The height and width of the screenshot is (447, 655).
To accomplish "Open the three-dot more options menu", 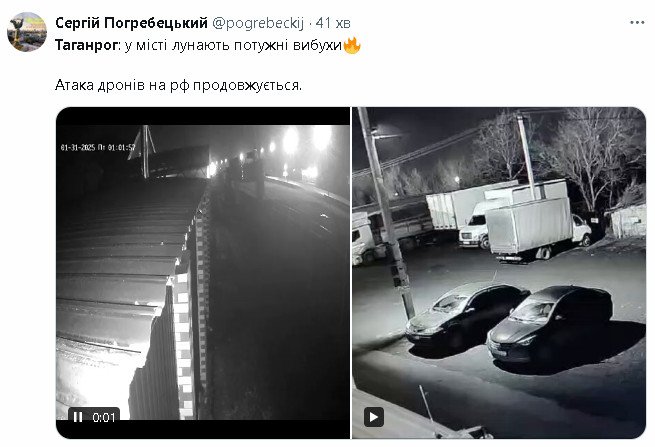I will tap(637, 23).
